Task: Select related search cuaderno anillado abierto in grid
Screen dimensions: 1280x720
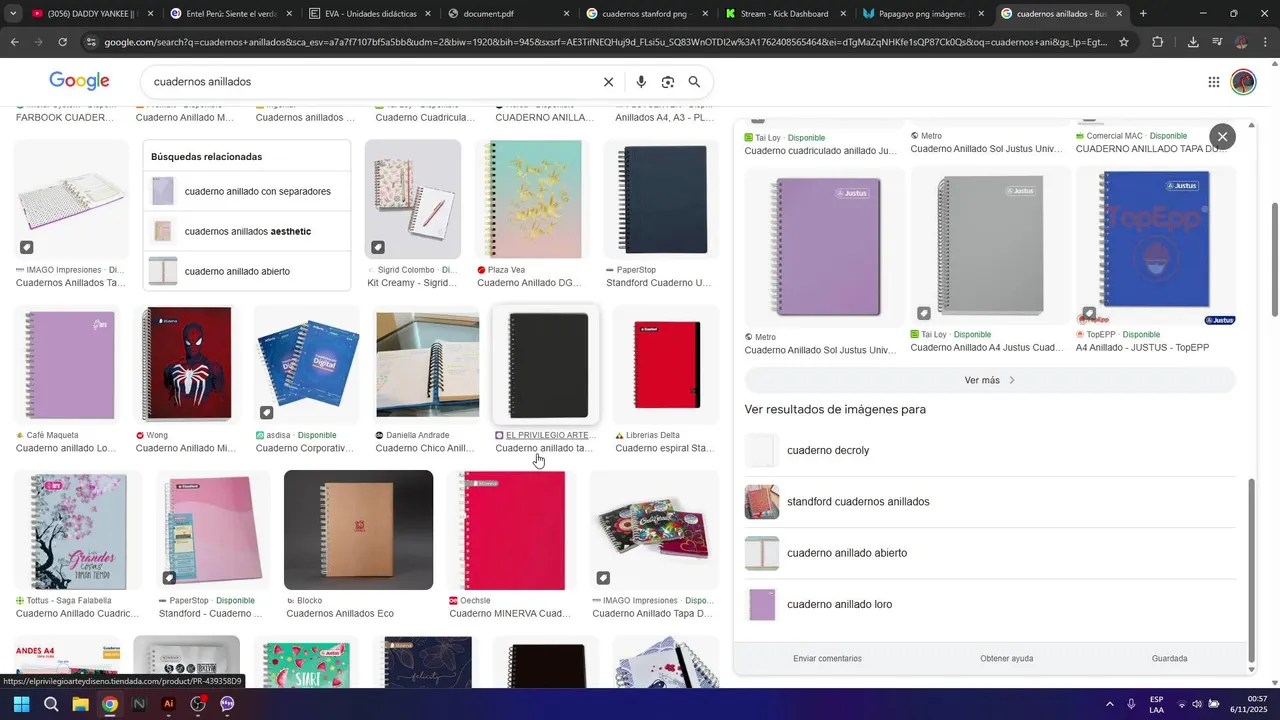Action: pyautogui.click(x=247, y=271)
